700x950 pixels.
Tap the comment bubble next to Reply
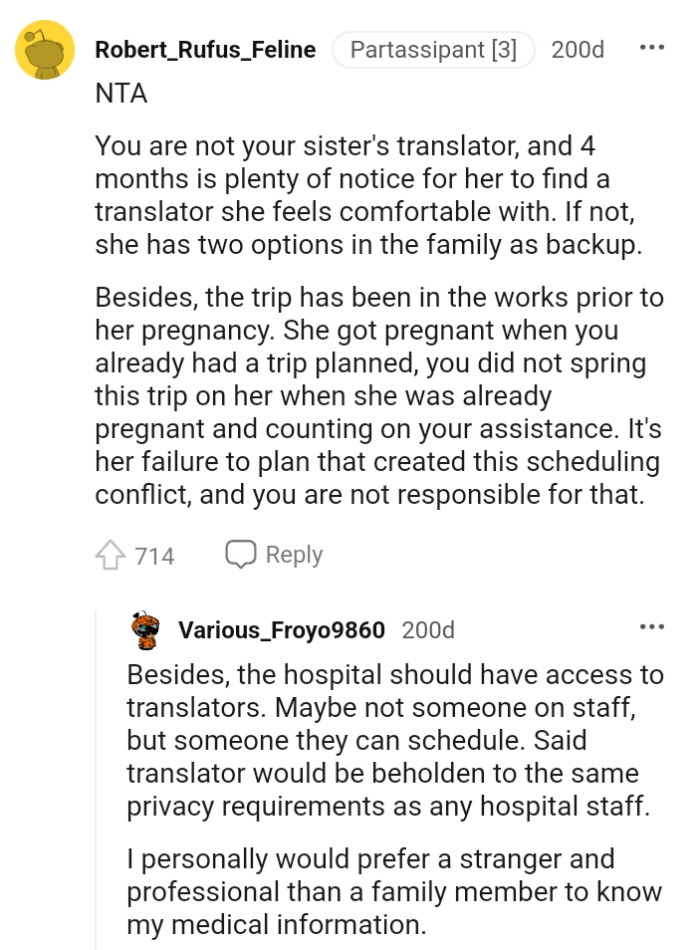click(x=240, y=553)
